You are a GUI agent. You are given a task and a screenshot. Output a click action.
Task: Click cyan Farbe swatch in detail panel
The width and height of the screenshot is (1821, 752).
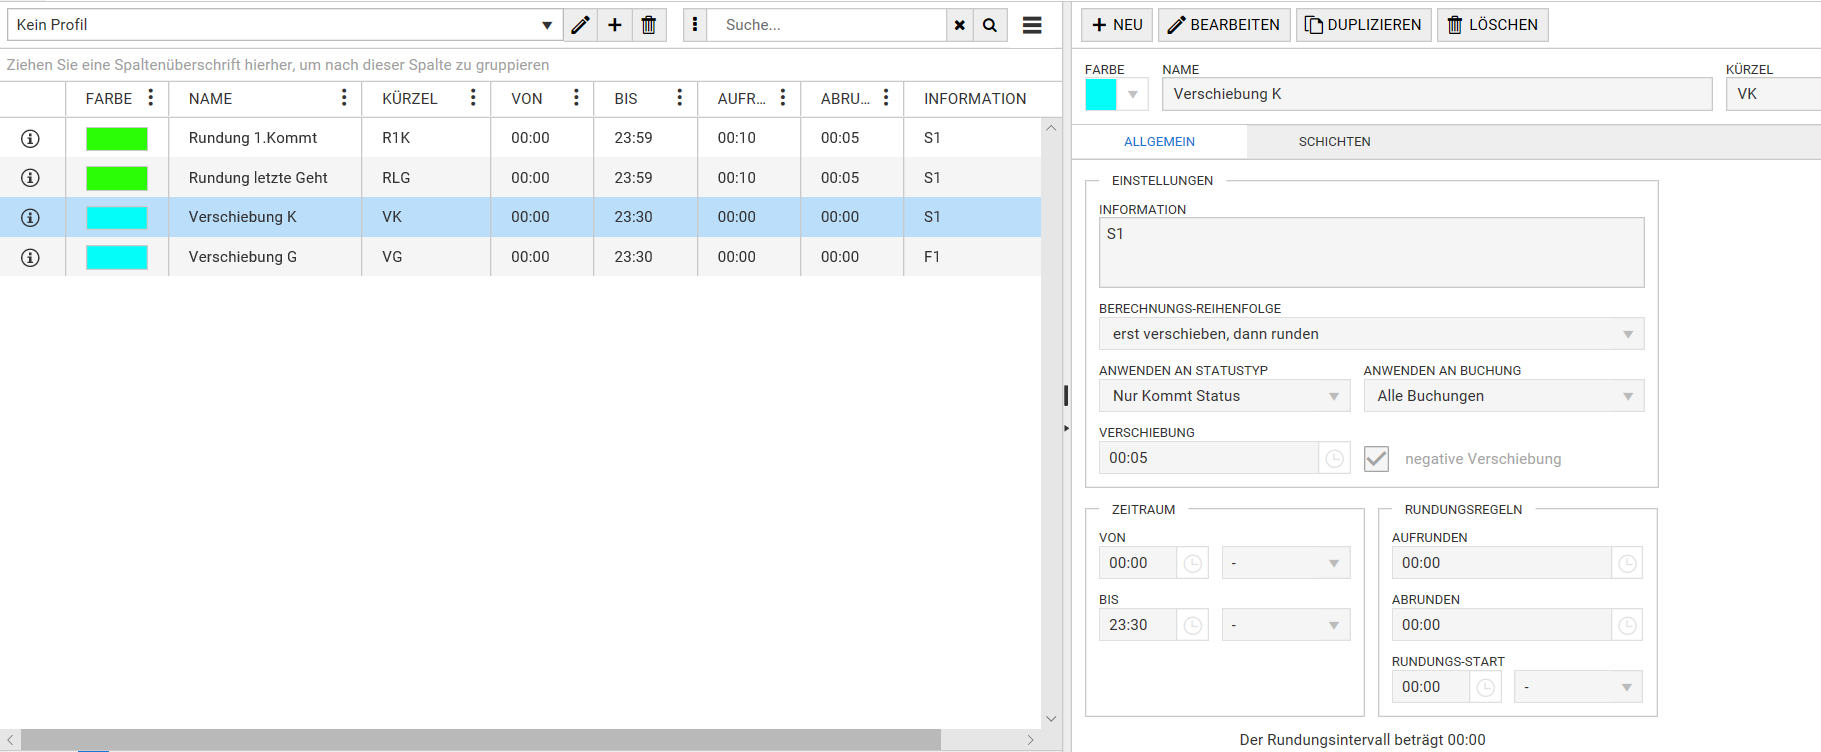(x=1101, y=94)
